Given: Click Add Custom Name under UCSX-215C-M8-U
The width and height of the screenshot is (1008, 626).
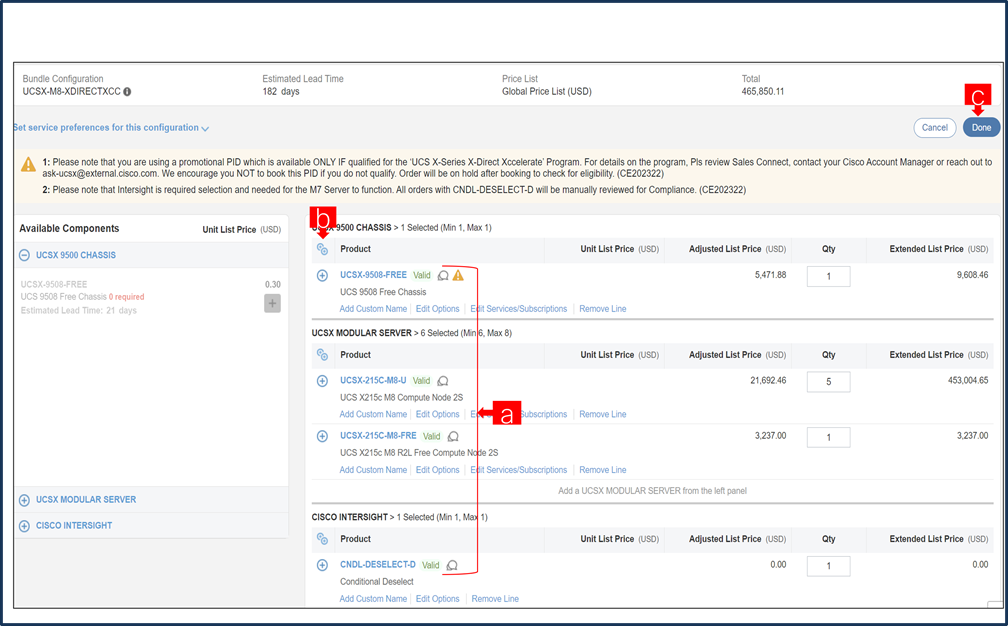Looking at the screenshot, I should click(x=373, y=415).
